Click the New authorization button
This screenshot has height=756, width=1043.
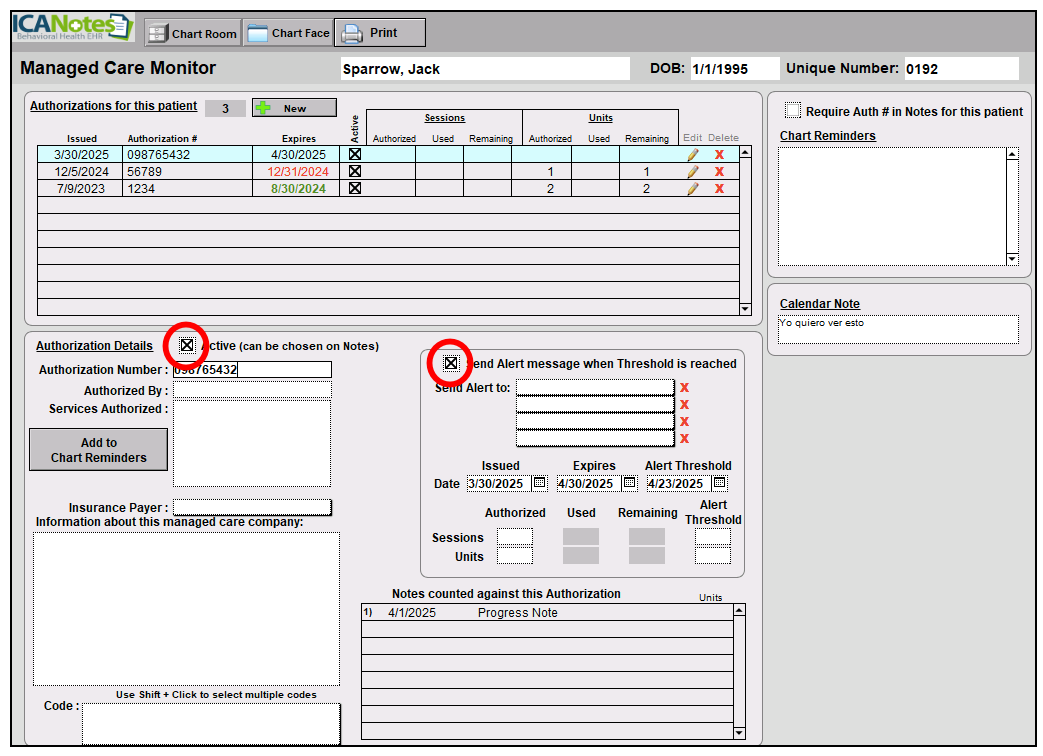[x=294, y=108]
